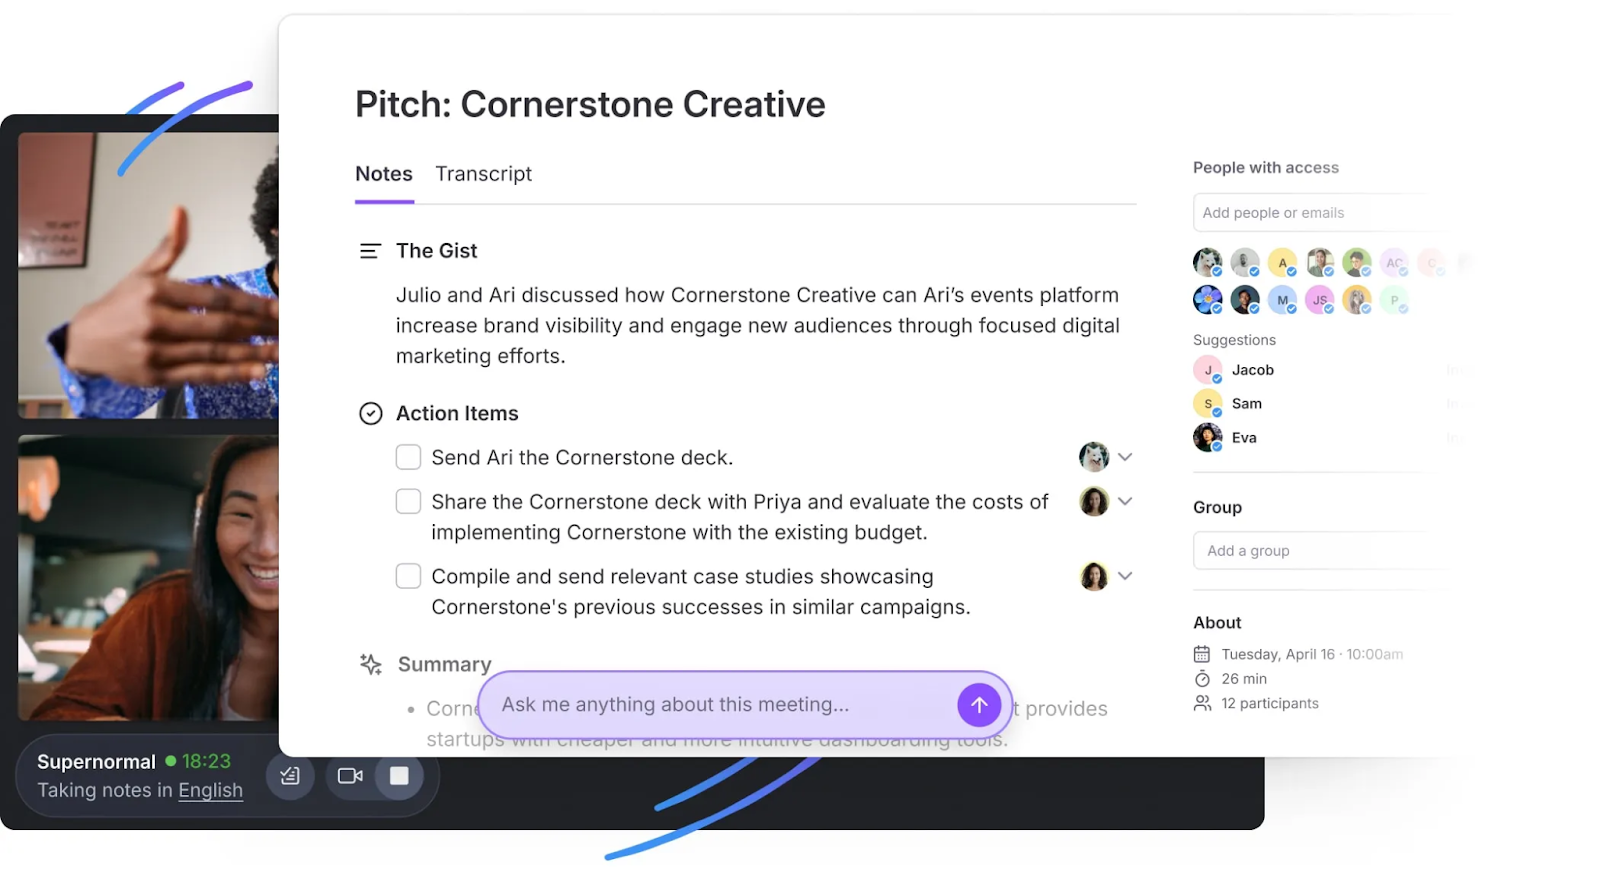Click the green '18:23' recording timer
The width and height of the screenshot is (1600, 877).
tap(206, 762)
